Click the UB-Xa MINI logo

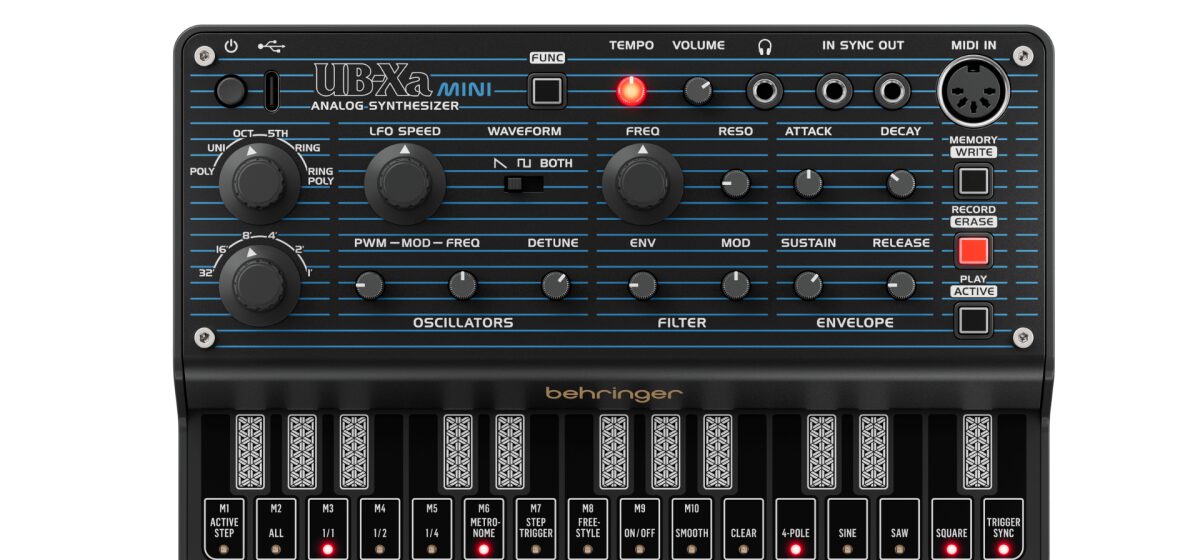(x=403, y=82)
